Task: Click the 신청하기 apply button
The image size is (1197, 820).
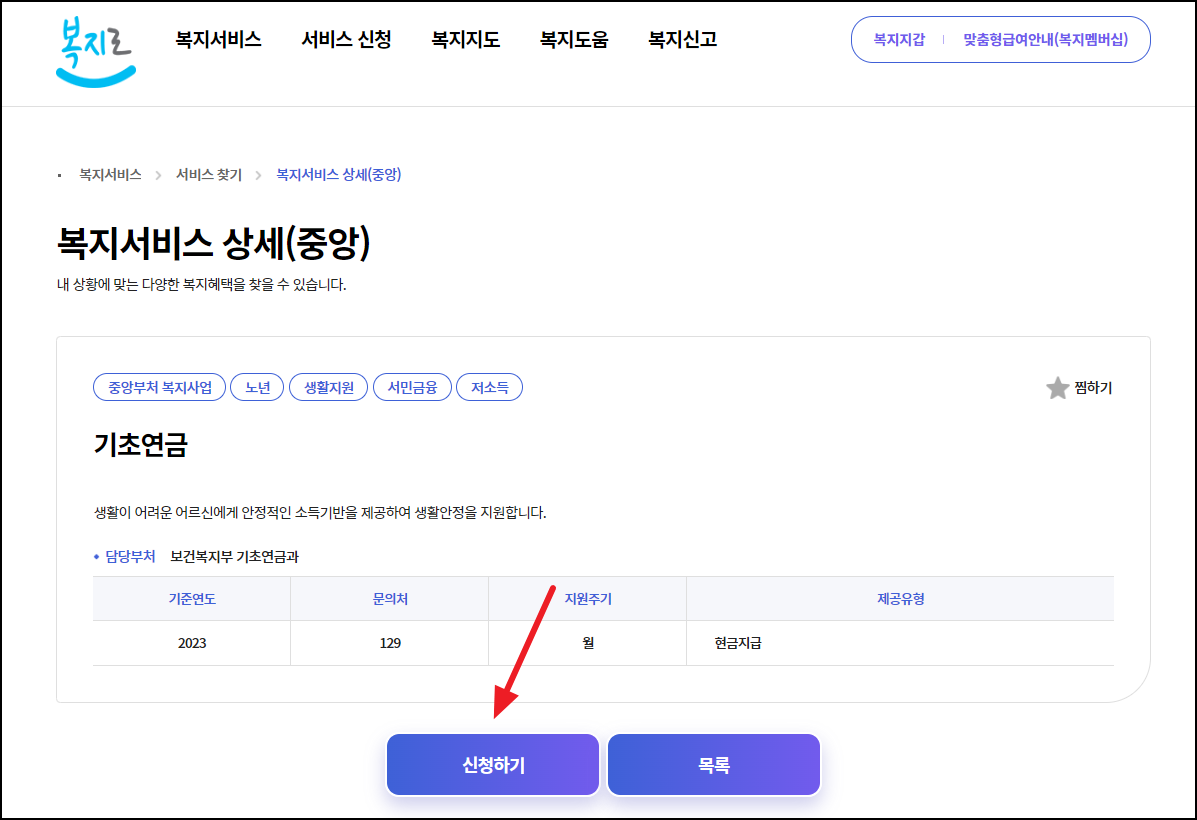Action: 492,764
